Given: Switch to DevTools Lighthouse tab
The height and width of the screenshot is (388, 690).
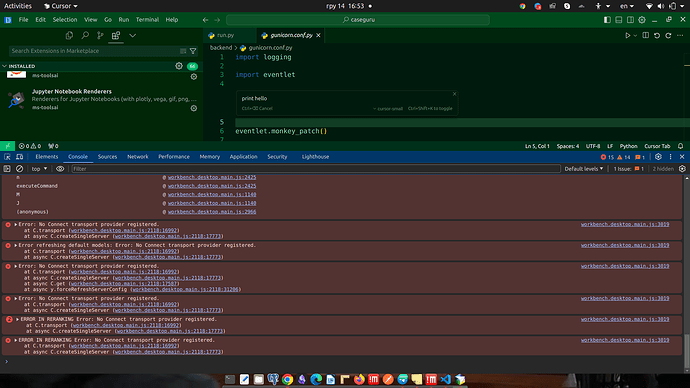Looking at the screenshot, I should [x=315, y=157].
